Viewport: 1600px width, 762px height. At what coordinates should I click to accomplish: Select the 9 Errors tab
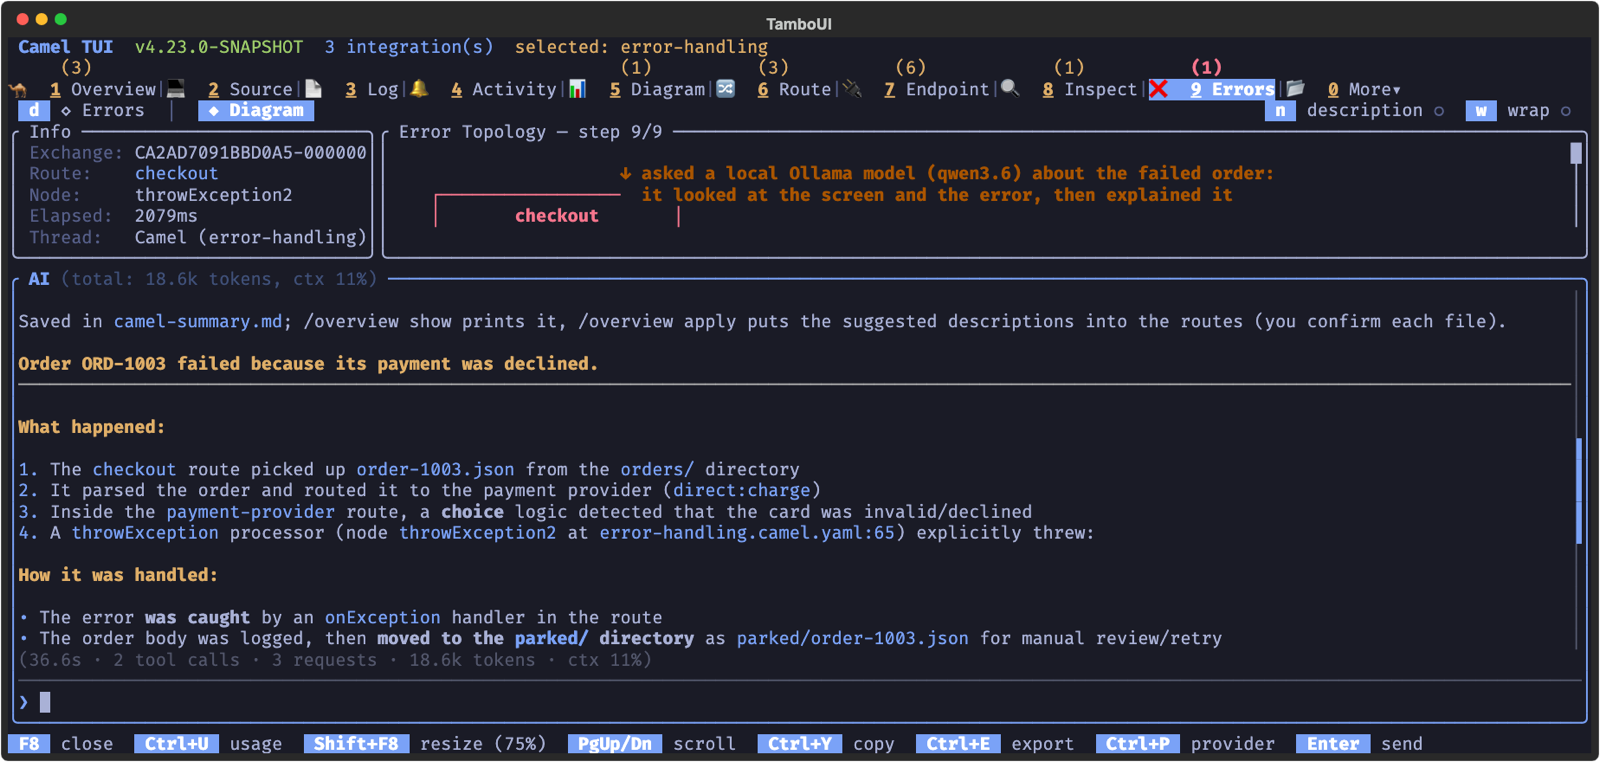[1232, 89]
